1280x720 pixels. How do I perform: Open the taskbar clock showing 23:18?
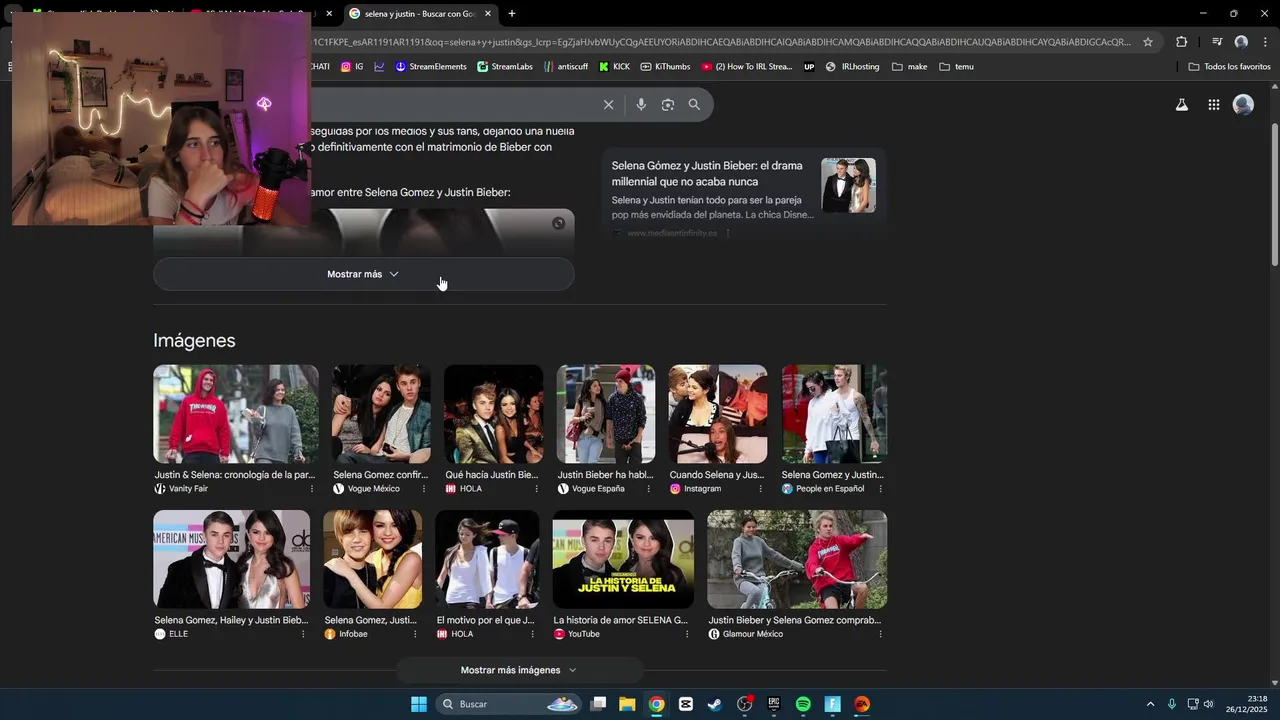pos(1247,704)
